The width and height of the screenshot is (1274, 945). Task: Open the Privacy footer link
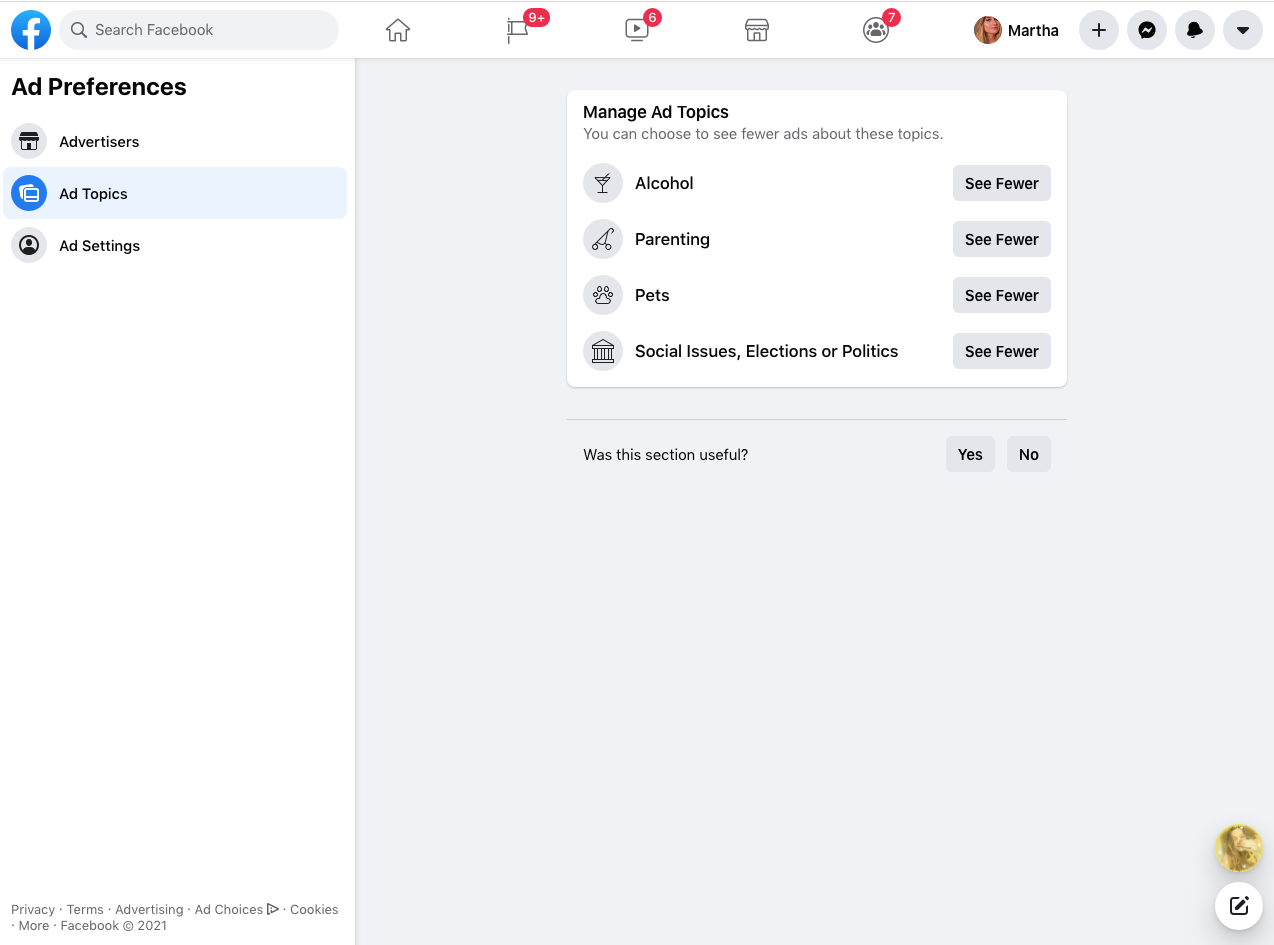tap(33, 909)
